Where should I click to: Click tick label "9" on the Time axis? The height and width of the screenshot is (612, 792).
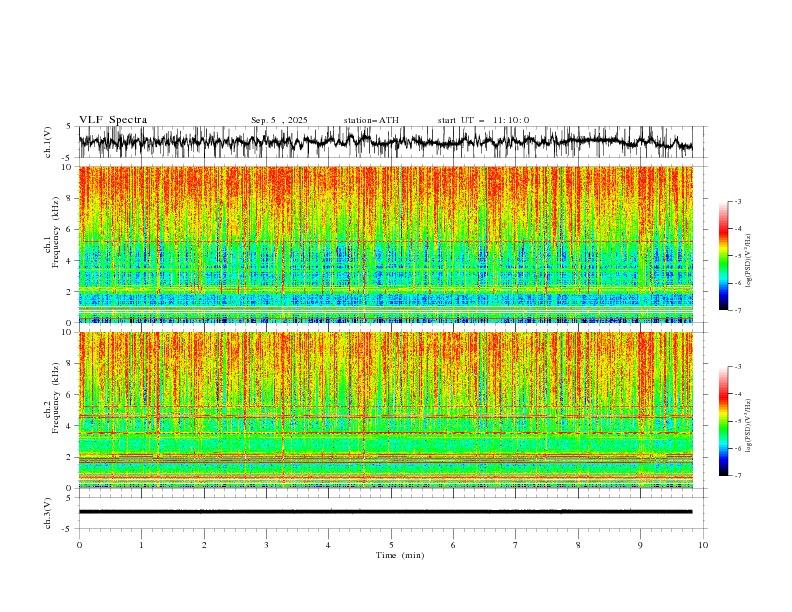pyautogui.click(x=640, y=545)
